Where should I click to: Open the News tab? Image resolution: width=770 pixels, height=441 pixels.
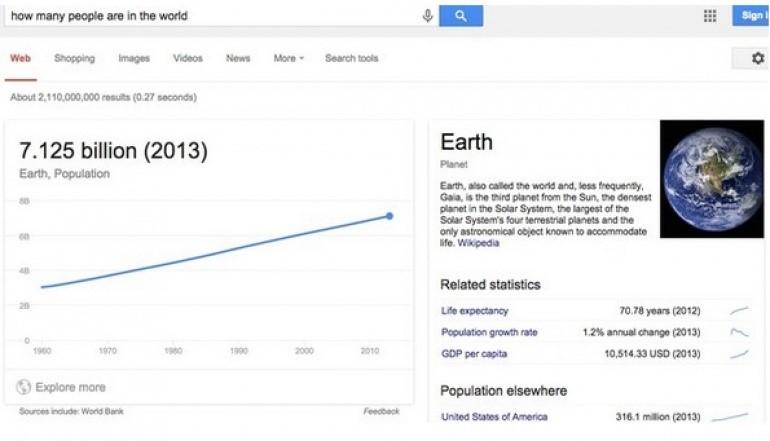[x=238, y=59]
